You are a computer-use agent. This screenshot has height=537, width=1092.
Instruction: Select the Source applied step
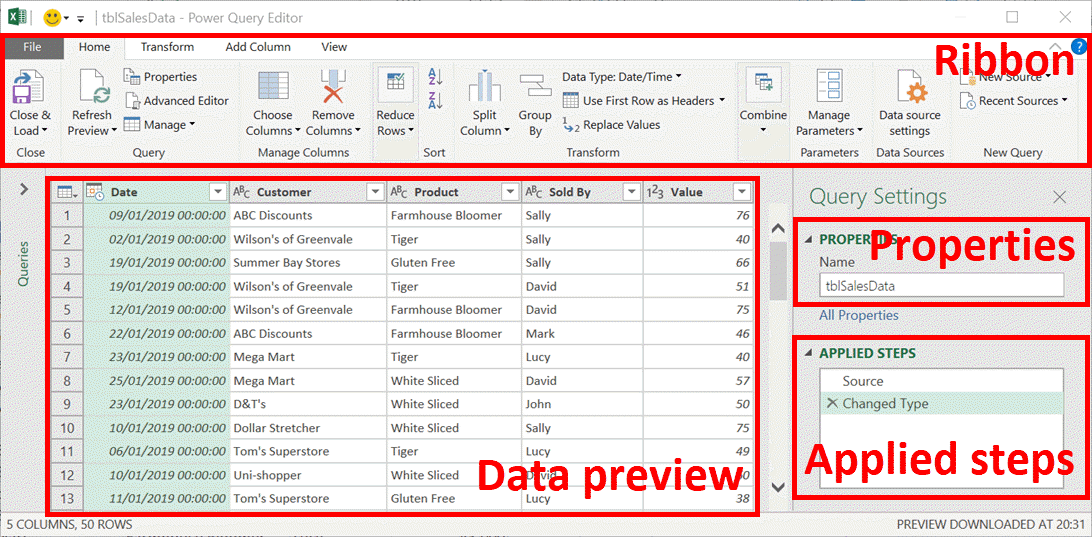click(862, 381)
